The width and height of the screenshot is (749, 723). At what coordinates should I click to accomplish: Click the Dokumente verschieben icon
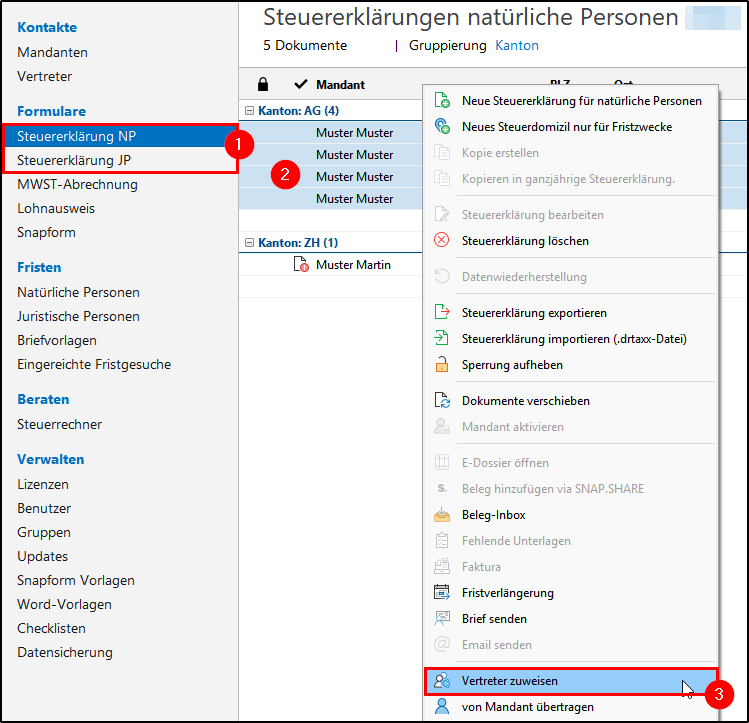(442, 400)
